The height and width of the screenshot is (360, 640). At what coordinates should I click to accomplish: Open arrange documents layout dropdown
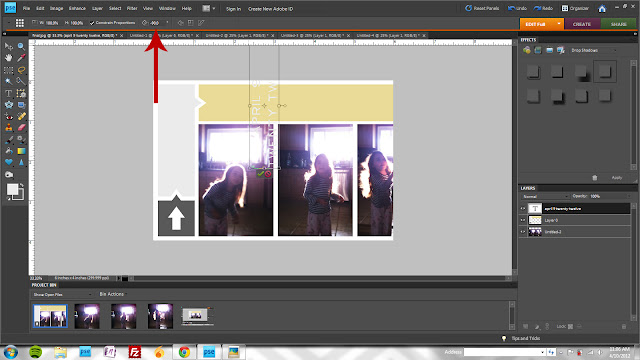209,8
